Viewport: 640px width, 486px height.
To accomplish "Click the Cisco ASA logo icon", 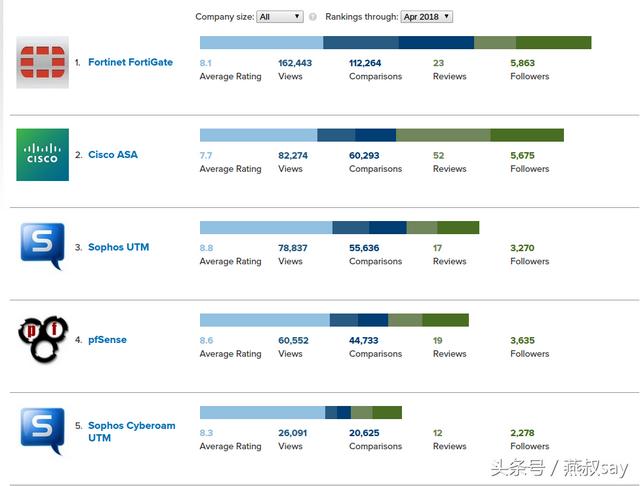I will point(43,155).
